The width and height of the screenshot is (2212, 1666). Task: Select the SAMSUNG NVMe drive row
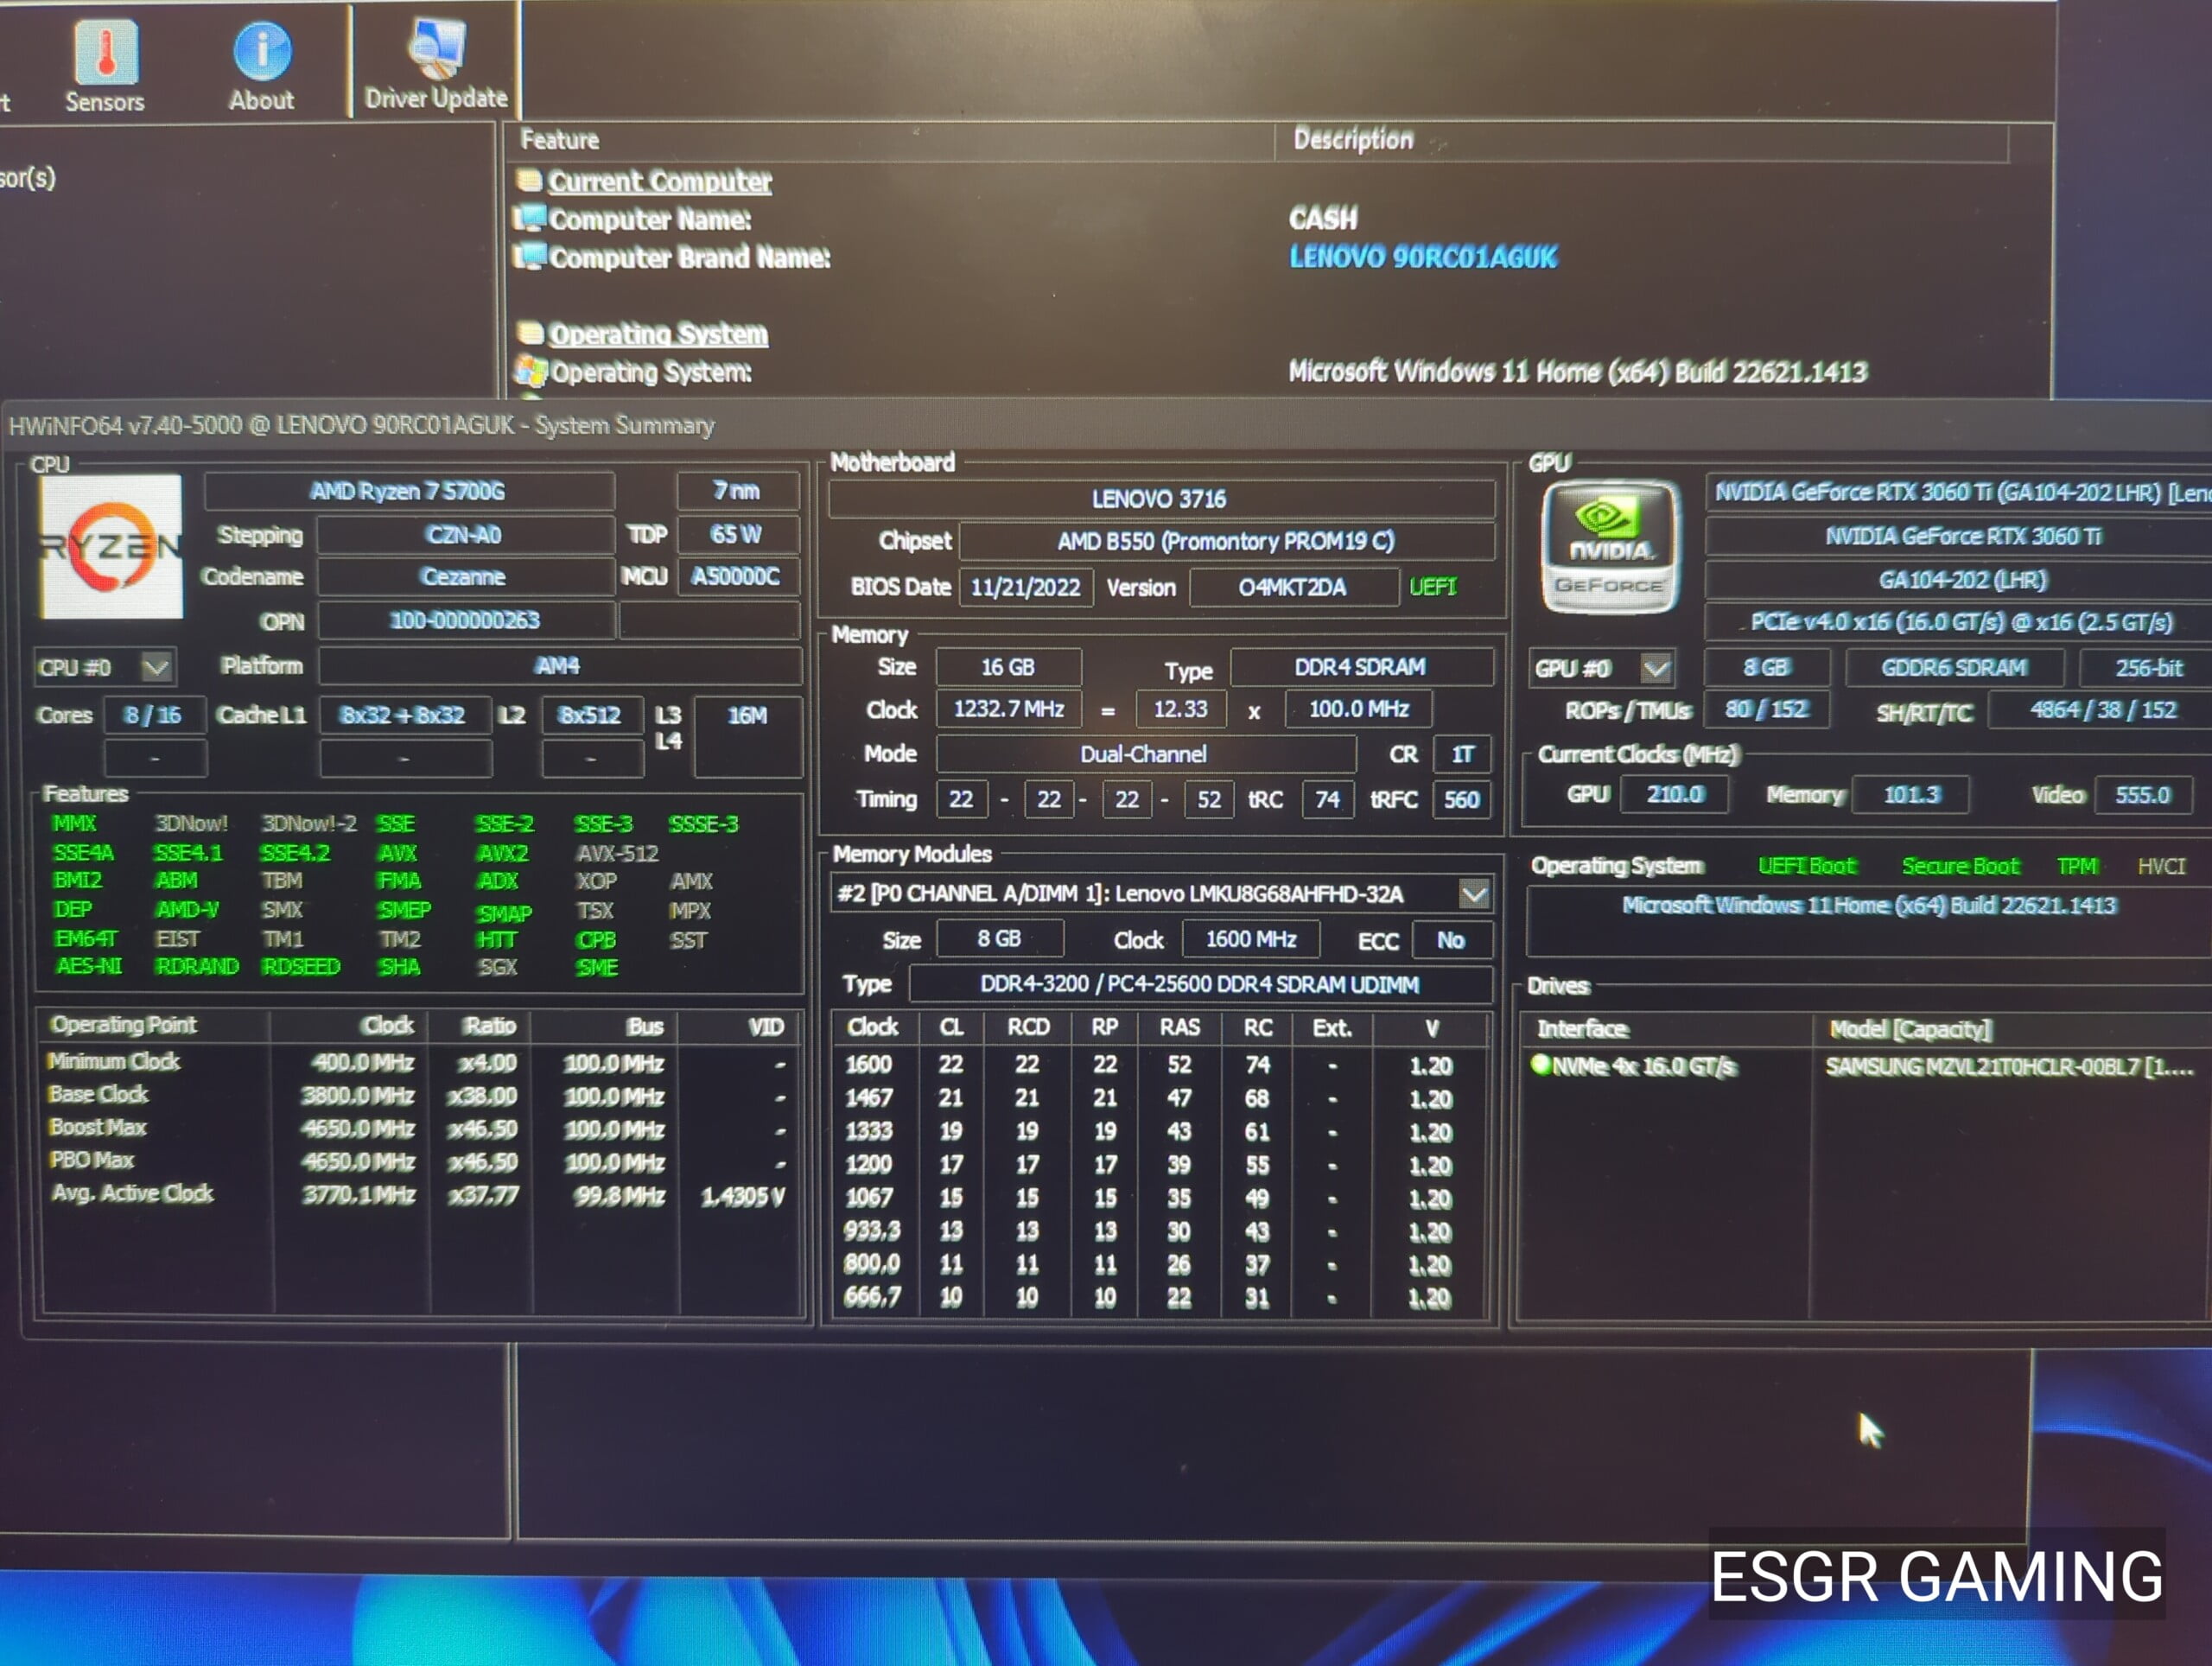pos(2008,1066)
